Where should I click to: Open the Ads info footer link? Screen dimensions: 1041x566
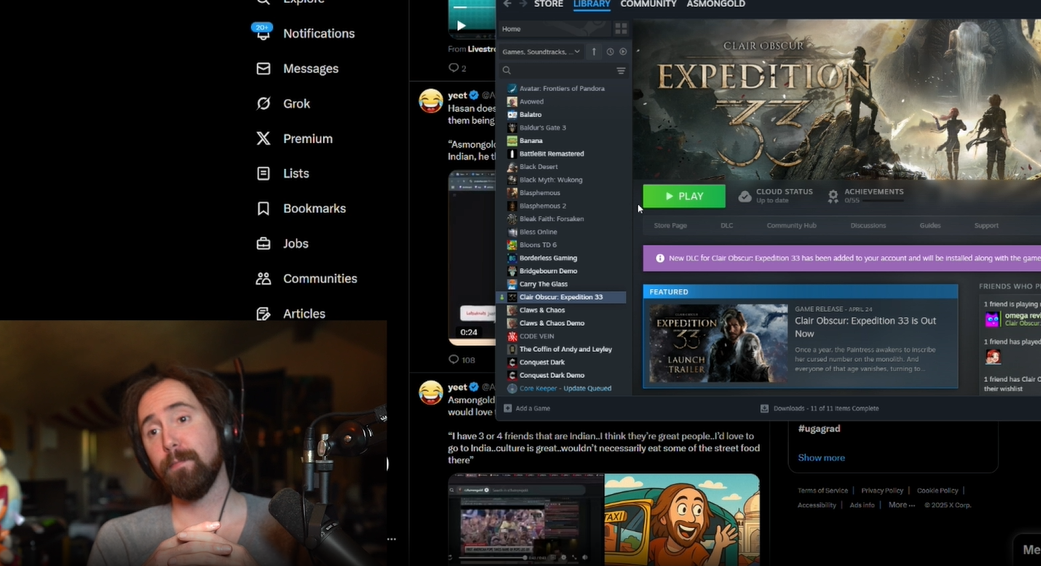[x=862, y=505]
